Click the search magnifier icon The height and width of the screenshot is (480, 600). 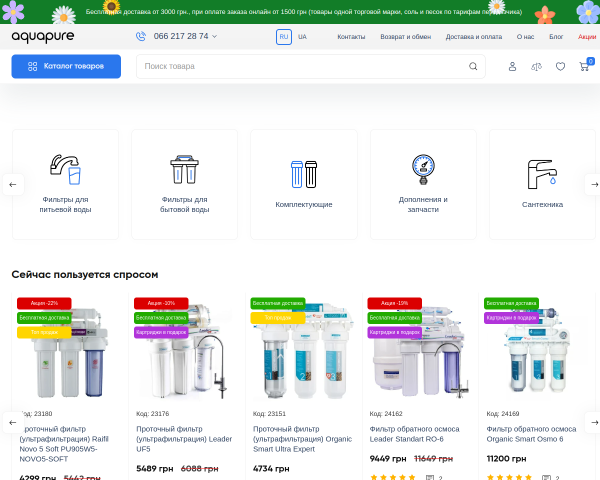pyautogui.click(x=473, y=66)
